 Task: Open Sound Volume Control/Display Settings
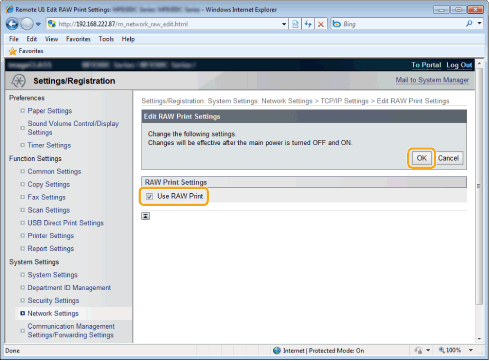click(73, 128)
